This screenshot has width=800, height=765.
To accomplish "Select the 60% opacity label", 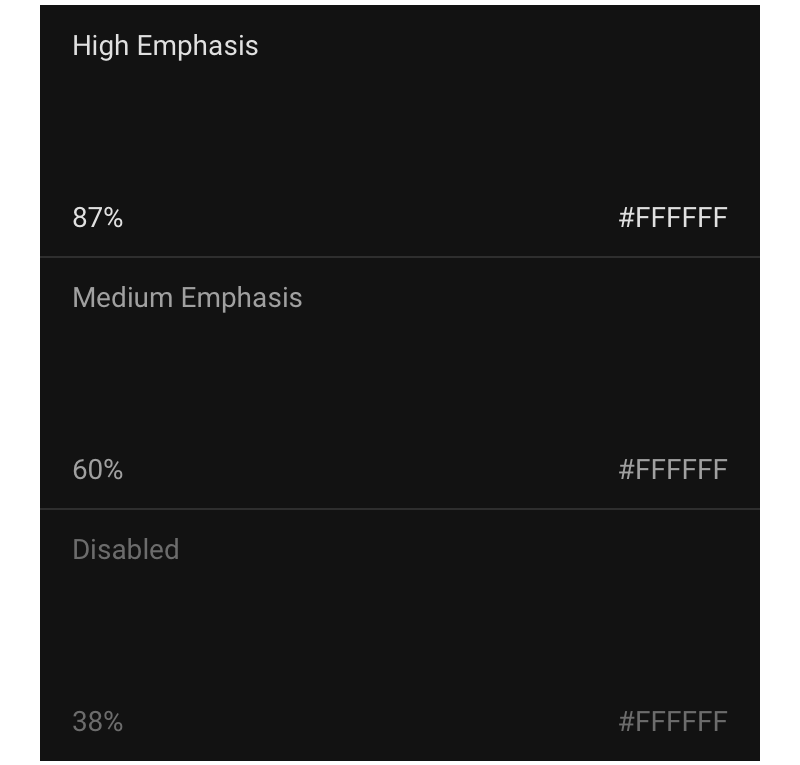I will click(97, 470).
